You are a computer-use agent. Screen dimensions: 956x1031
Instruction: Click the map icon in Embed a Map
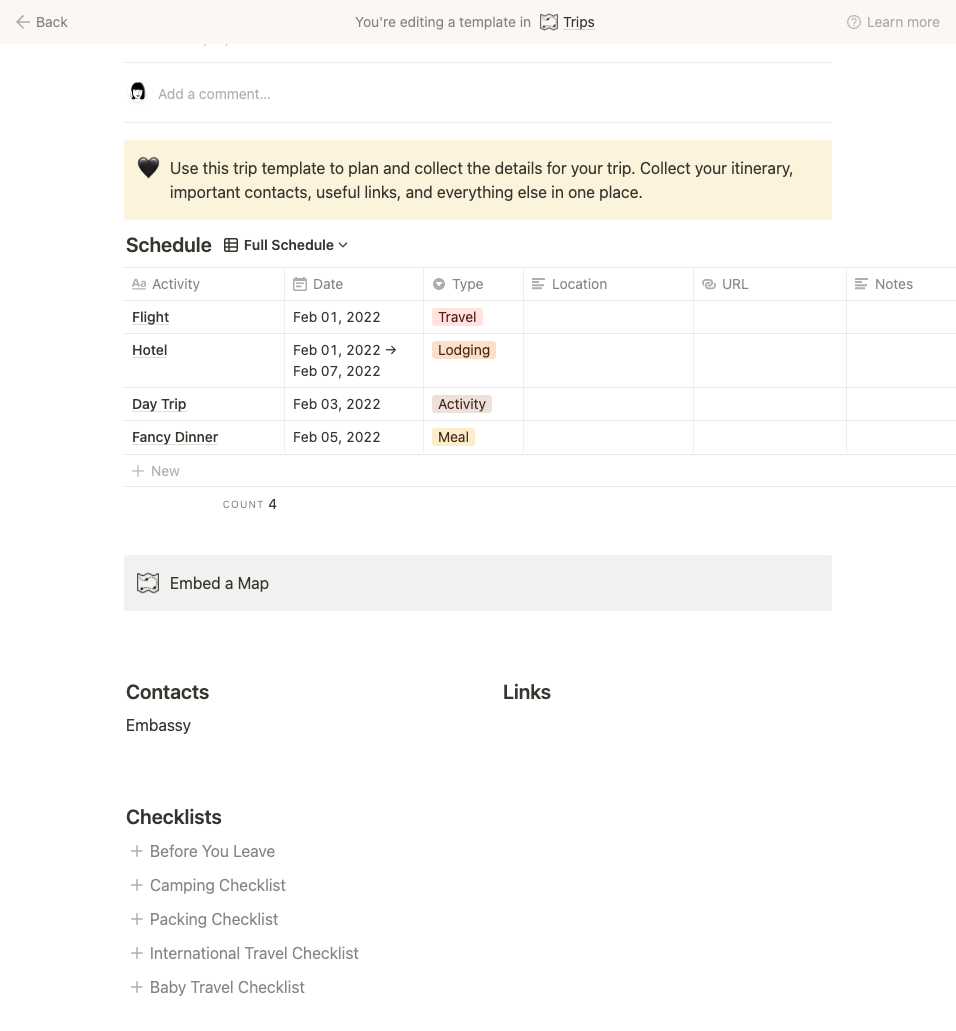pyautogui.click(x=148, y=583)
